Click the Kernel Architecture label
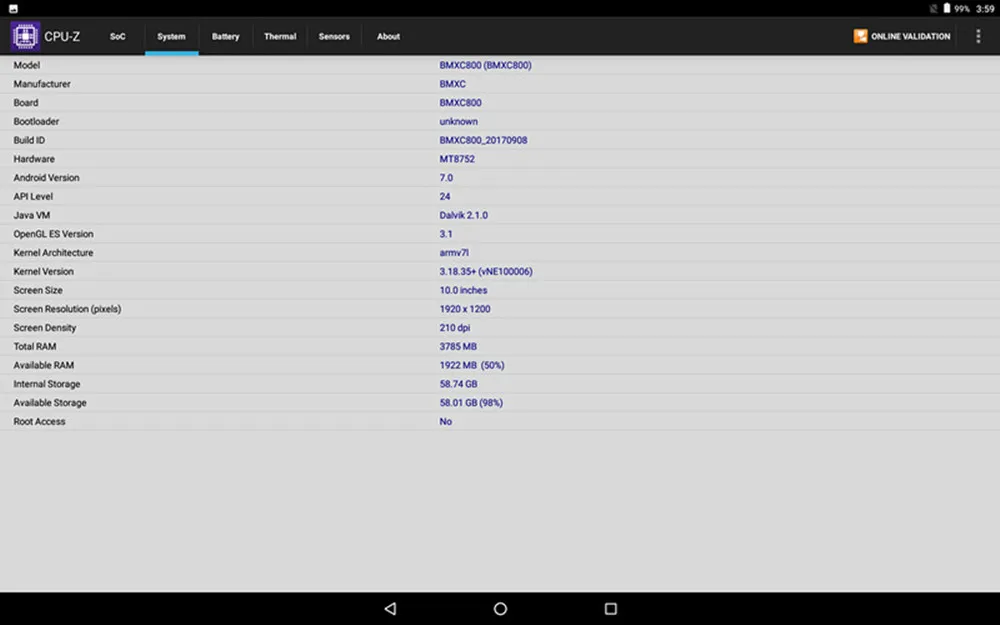Image resolution: width=1000 pixels, height=625 pixels. (x=54, y=253)
